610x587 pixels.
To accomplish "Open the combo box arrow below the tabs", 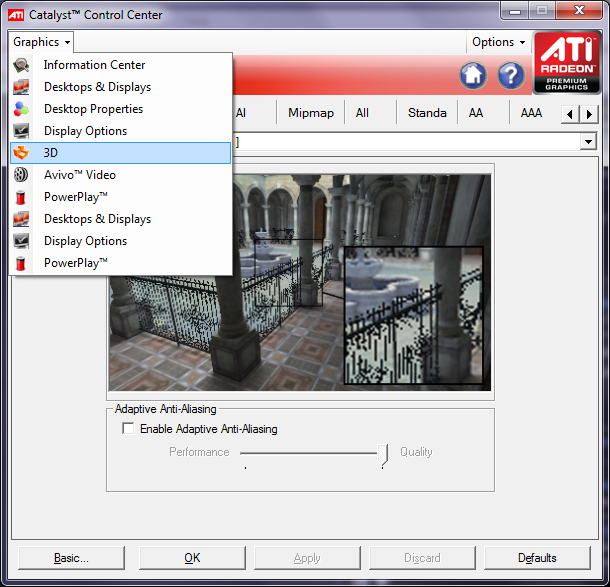I will [588, 142].
